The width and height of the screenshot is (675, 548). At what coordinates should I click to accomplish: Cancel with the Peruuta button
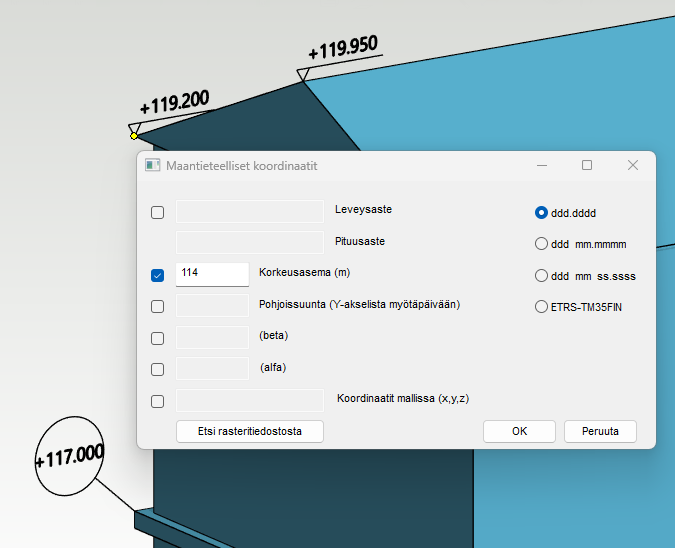[x=600, y=431]
